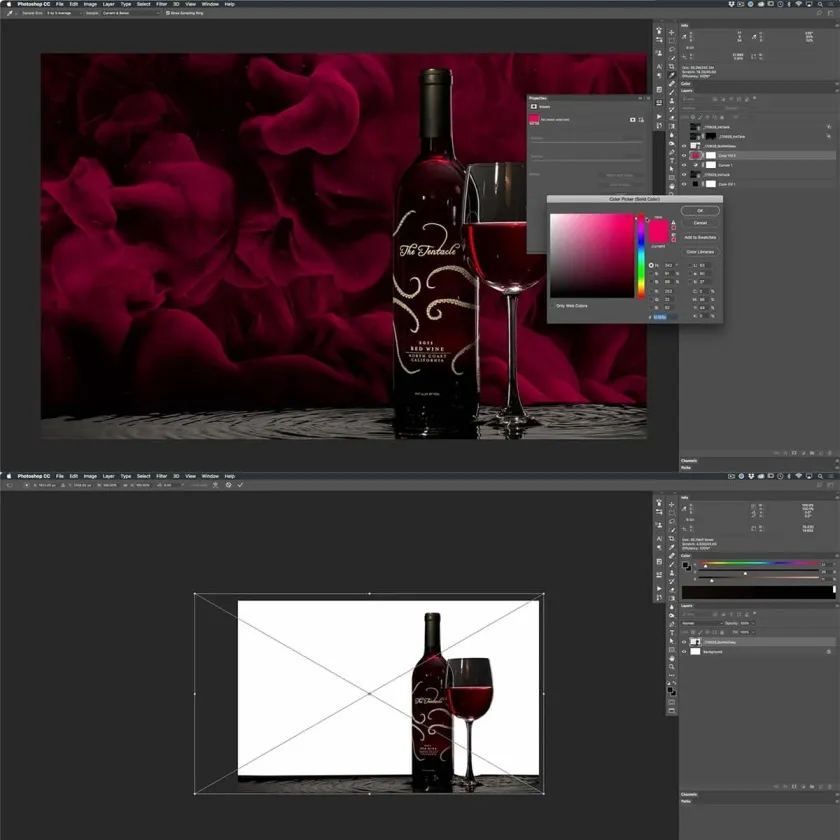Image resolution: width=840 pixels, height=840 pixels.
Task: Commit the transform with the checkmark icon
Action: pos(240,485)
